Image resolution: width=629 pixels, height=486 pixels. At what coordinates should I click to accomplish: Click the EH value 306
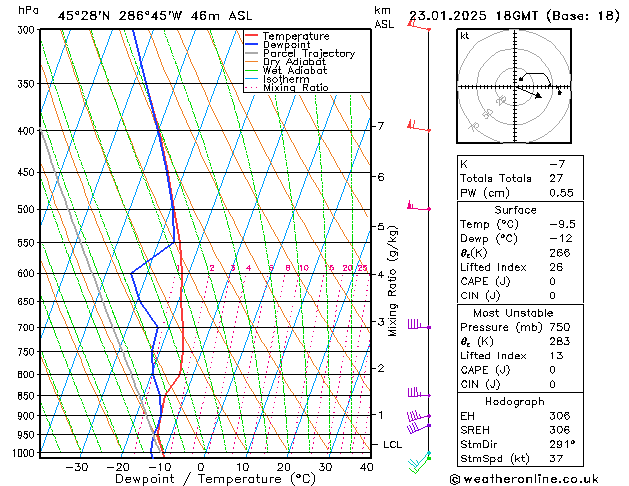(560, 416)
